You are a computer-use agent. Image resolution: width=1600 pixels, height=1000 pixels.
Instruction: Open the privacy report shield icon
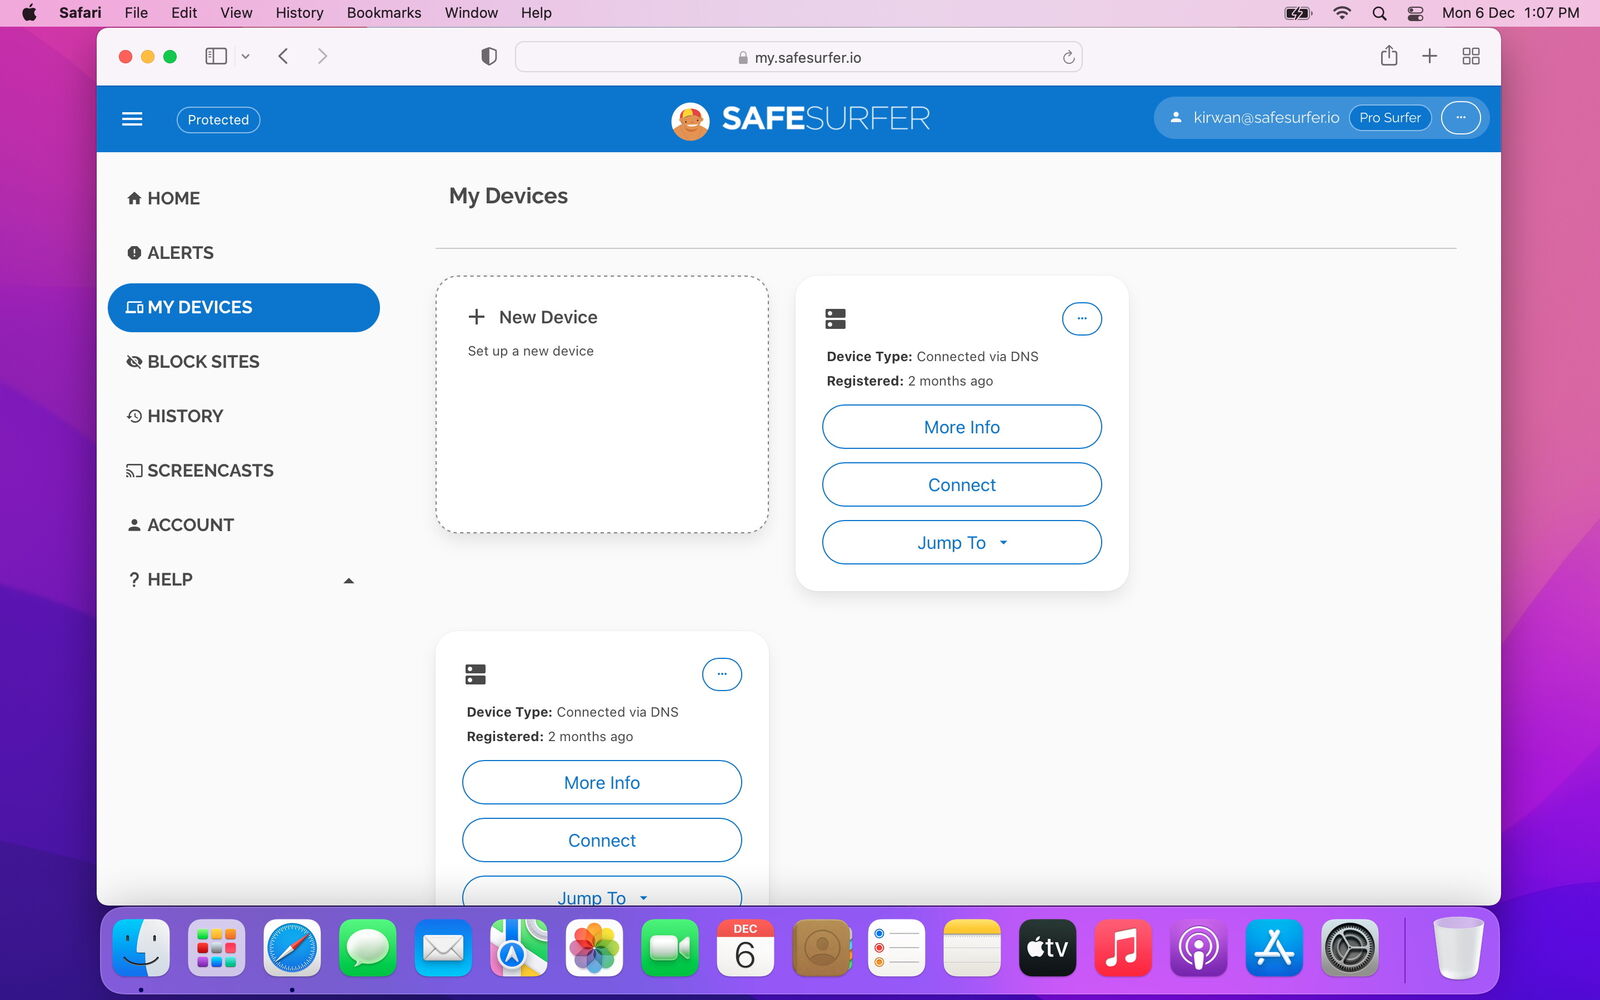pyautogui.click(x=489, y=56)
